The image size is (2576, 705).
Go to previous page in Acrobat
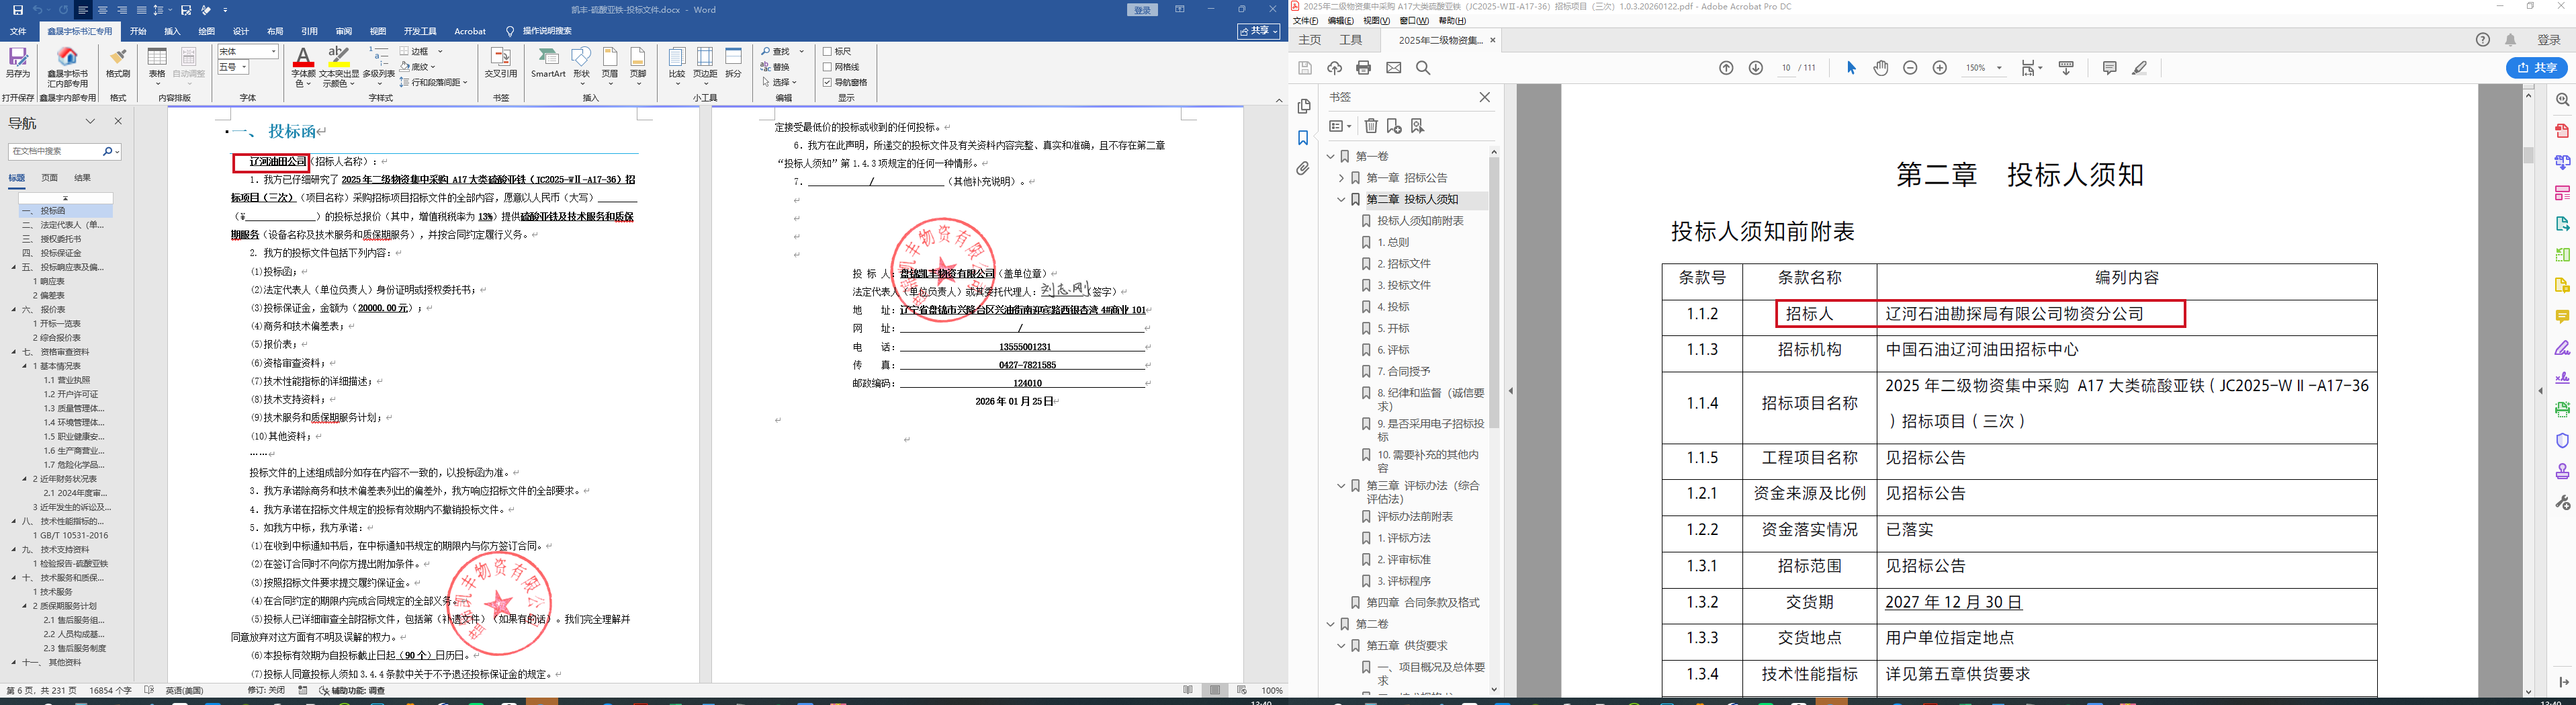point(1726,68)
